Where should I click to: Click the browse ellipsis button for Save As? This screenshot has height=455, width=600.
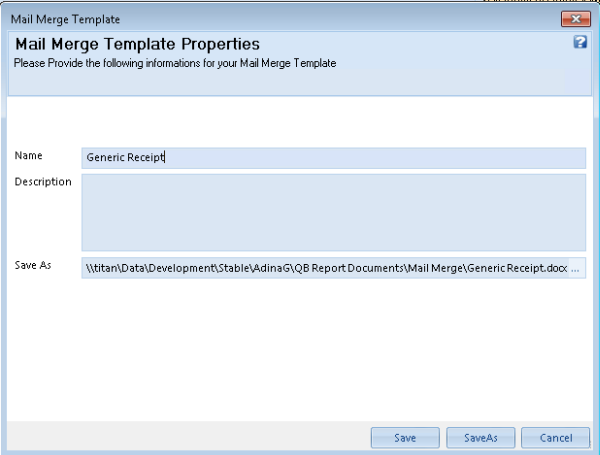575,268
